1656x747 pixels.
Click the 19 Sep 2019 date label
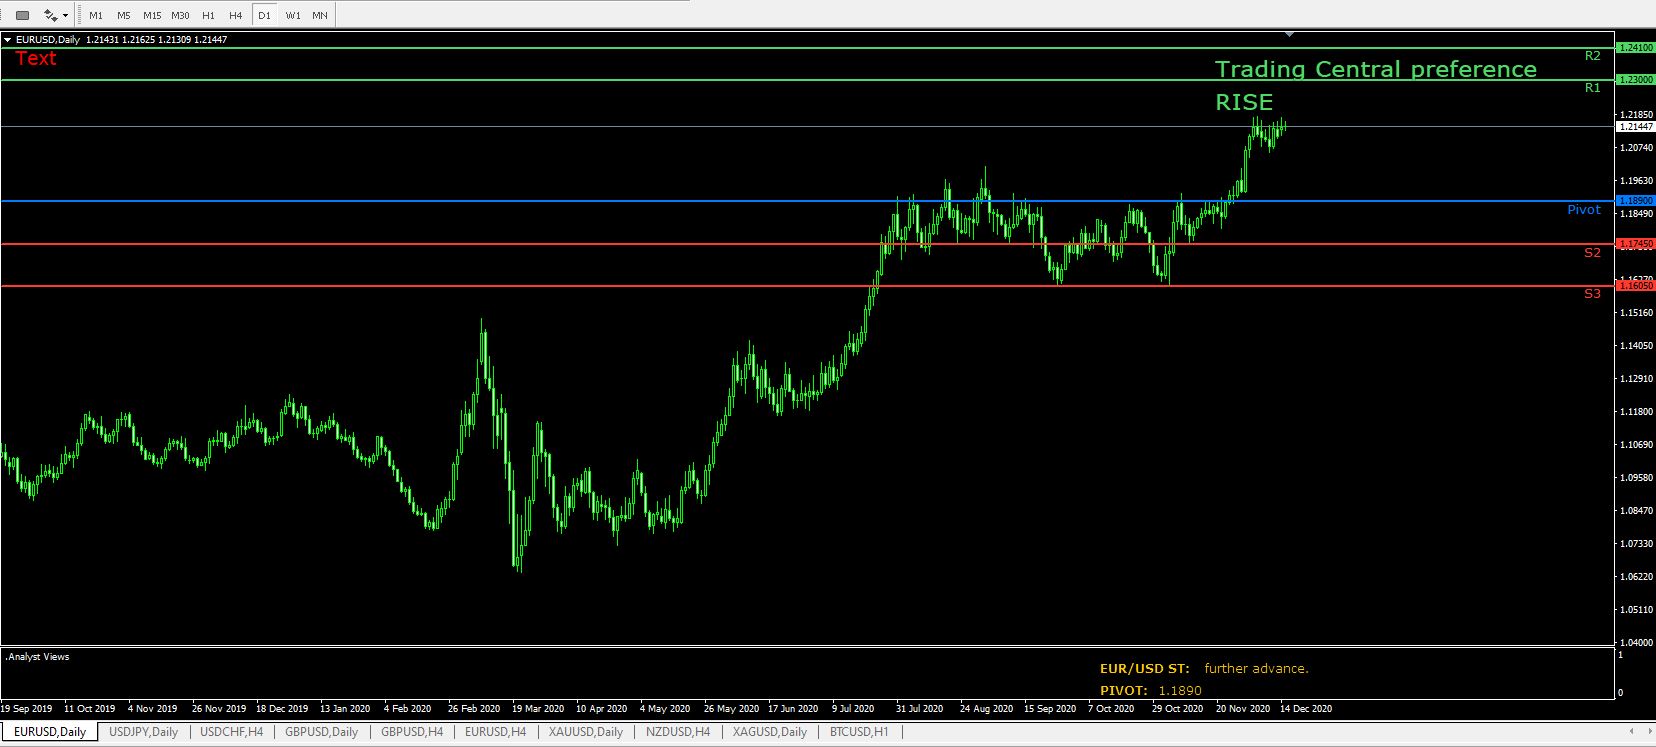coord(28,709)
